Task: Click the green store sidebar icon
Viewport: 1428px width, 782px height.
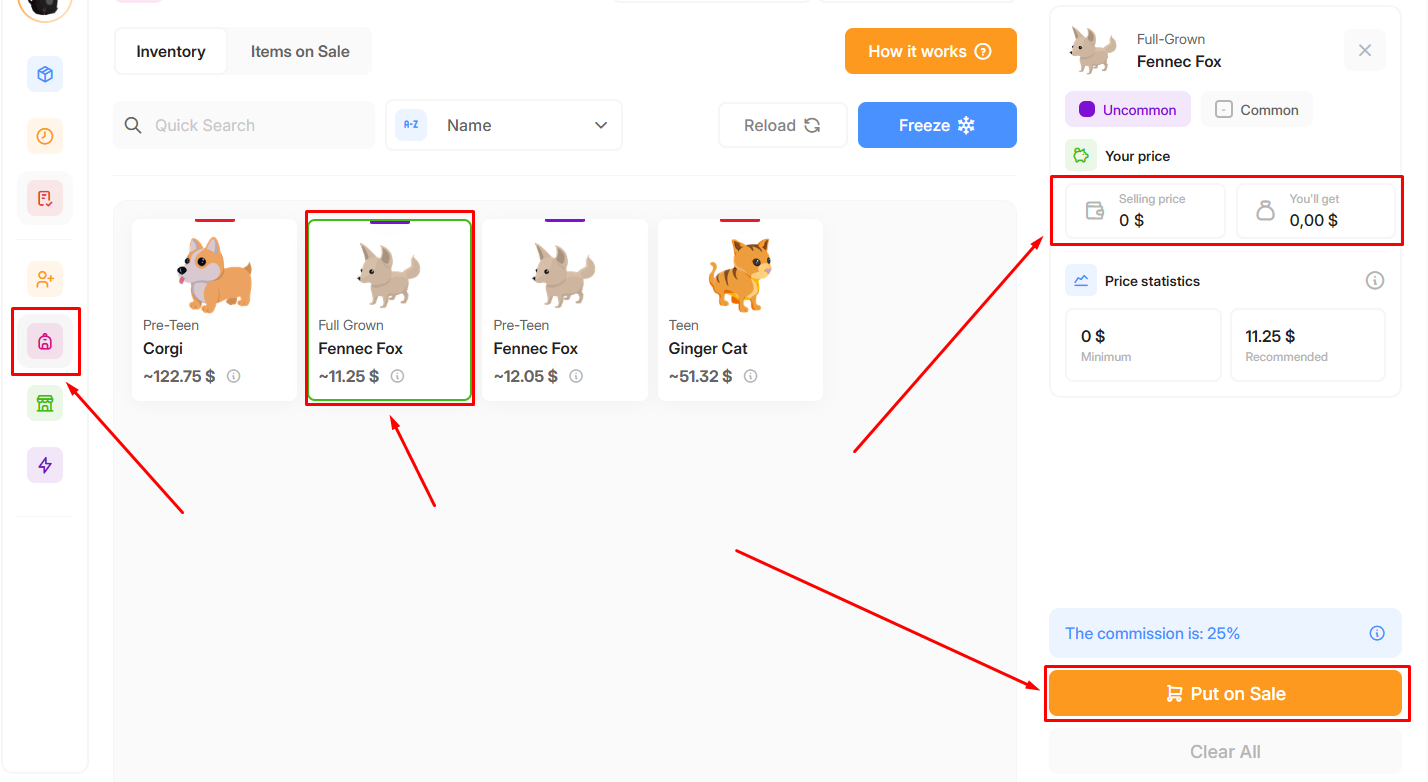Action: tap(45, 403)
